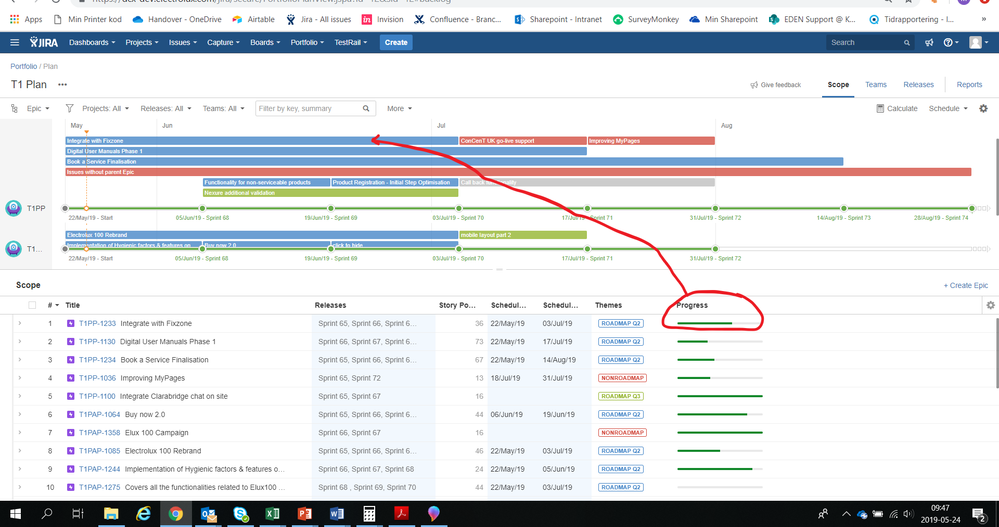Screen dimensions: 999x527
Task: Switch to the Scope tab
Action: point(838,85)
